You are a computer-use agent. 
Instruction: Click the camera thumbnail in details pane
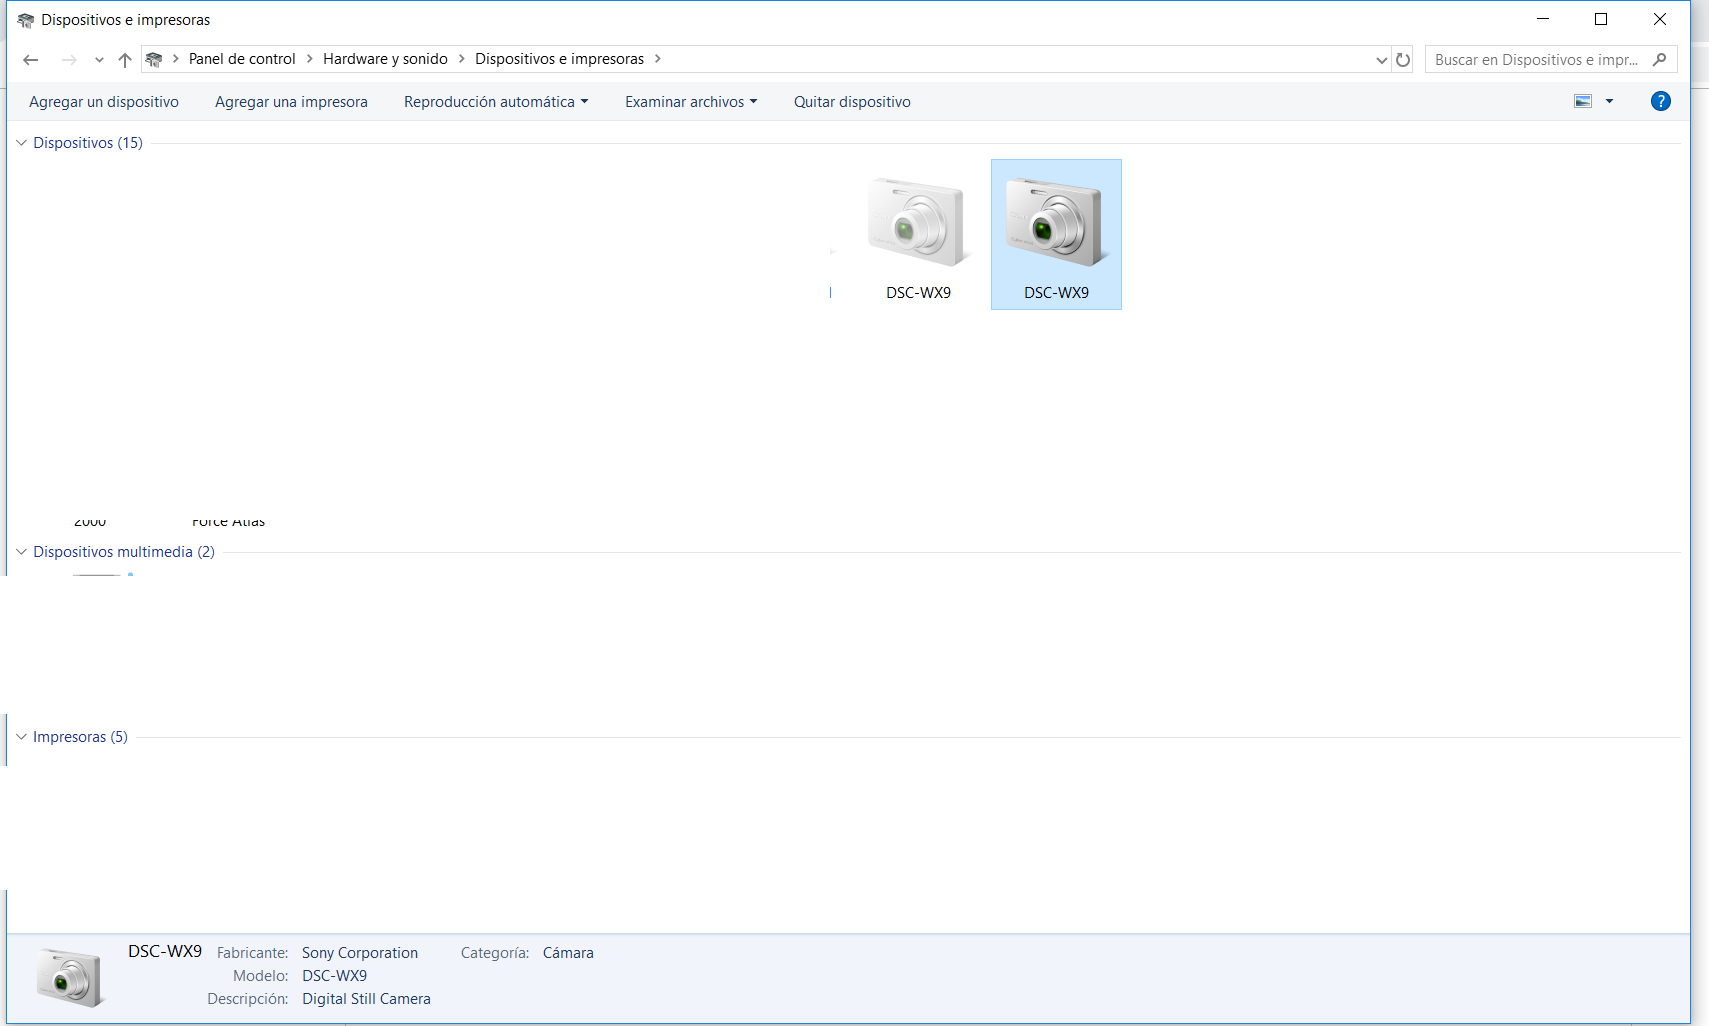tap(69, 977)
